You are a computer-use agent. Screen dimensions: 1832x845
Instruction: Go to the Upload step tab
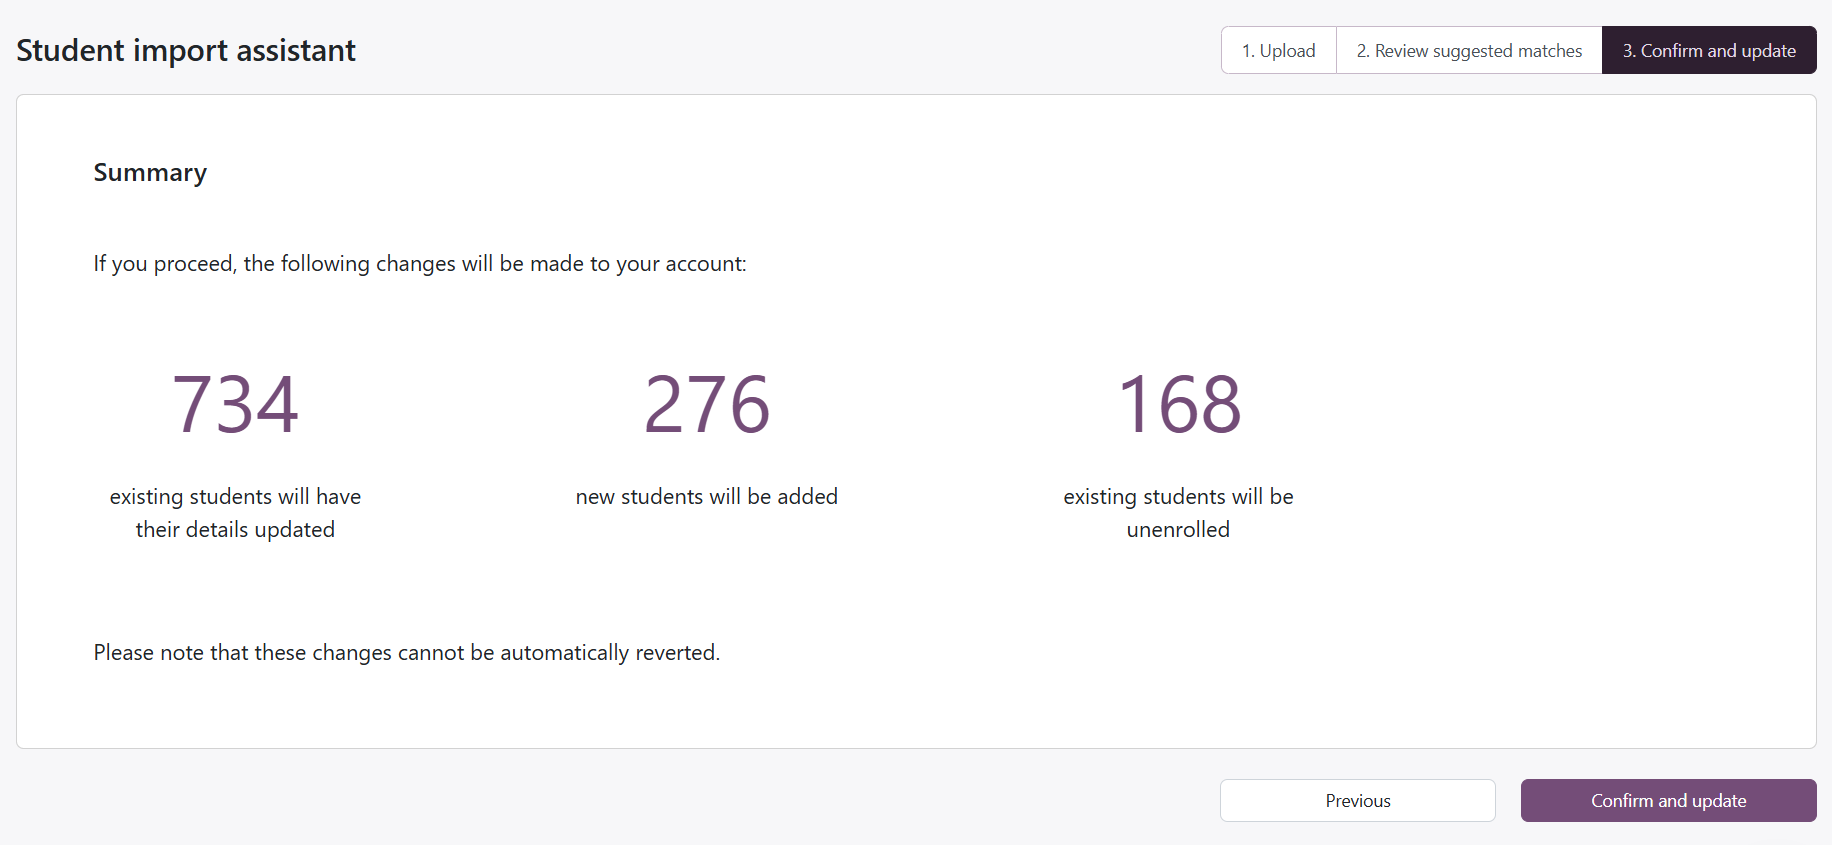[1278, 50]
